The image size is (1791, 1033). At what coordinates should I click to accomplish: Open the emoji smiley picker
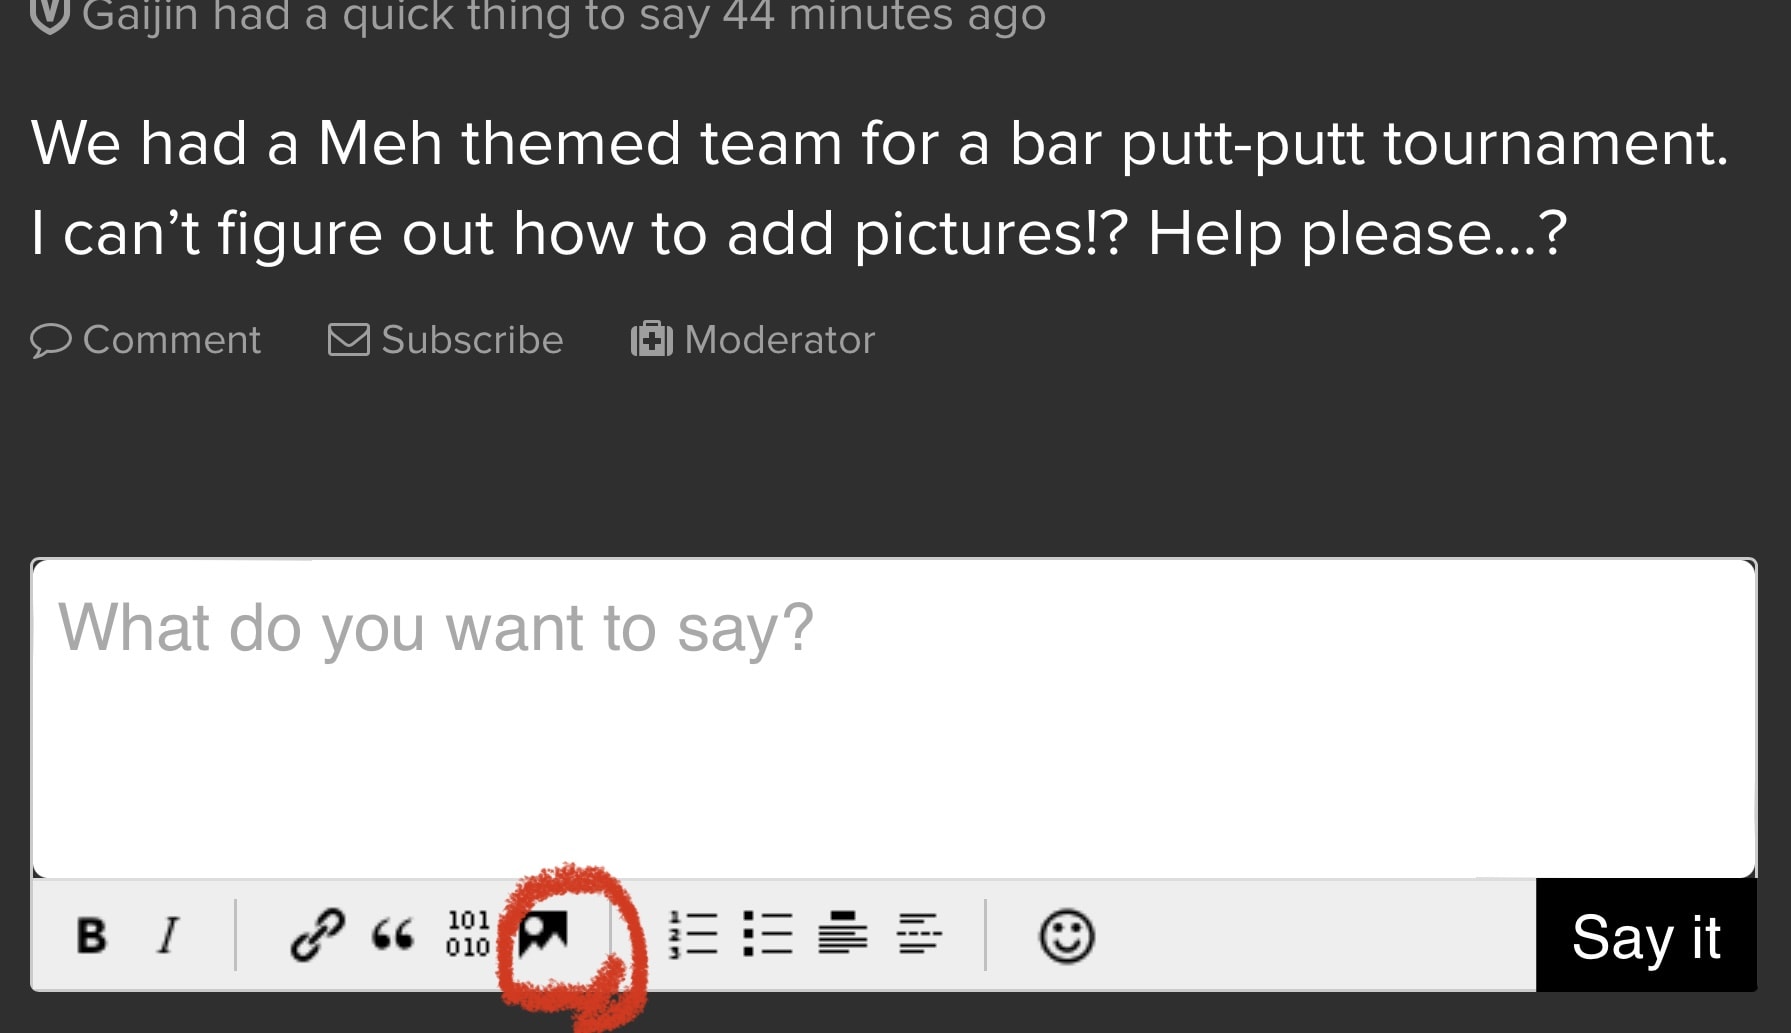coord(1066,936)
